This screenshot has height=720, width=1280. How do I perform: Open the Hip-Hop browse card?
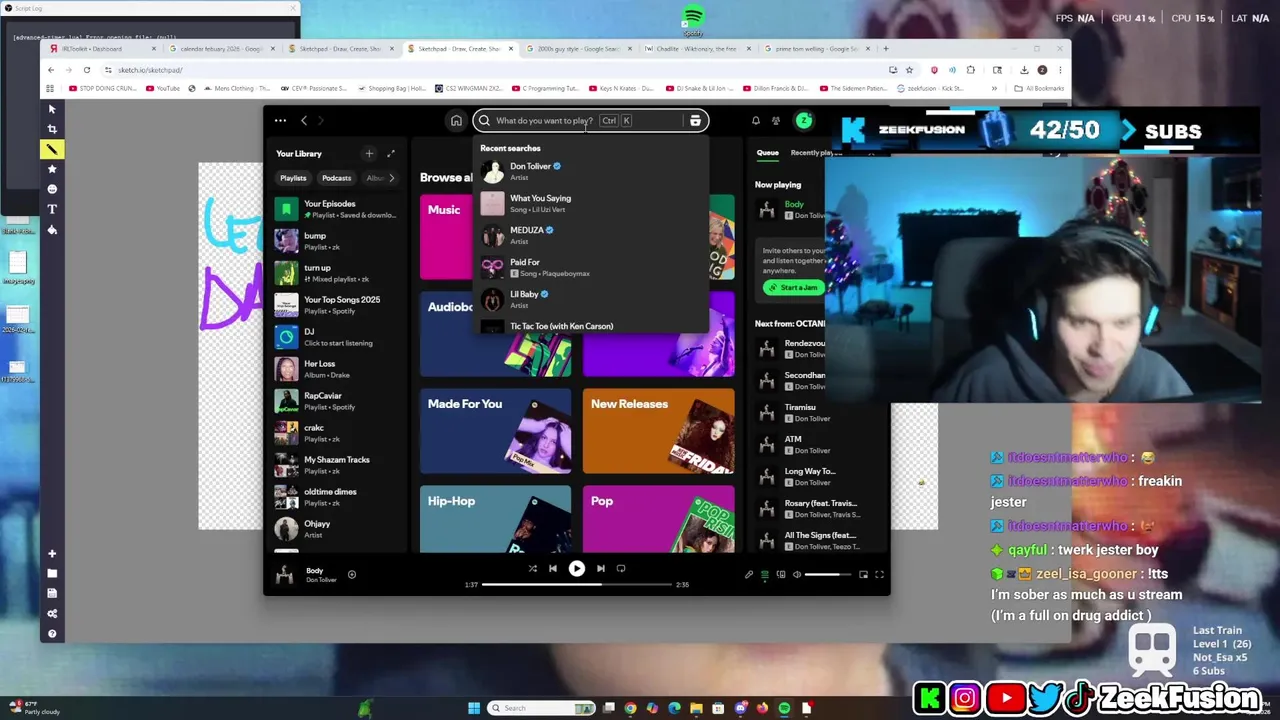point(496,519)
